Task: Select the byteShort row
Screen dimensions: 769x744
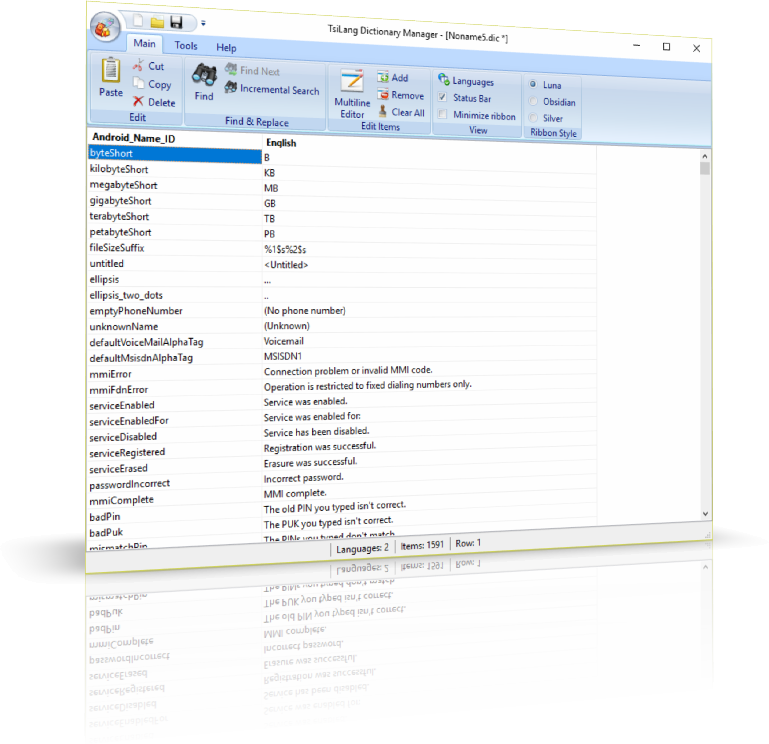Action: point(175,154)
